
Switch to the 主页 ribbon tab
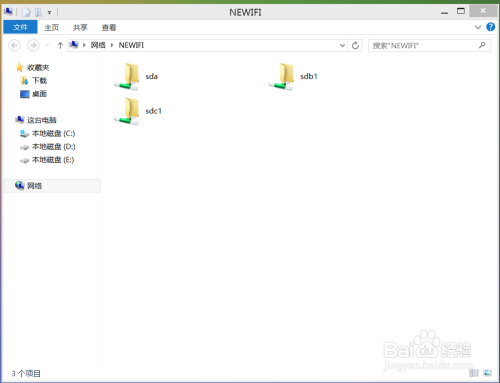coord(52,27)
